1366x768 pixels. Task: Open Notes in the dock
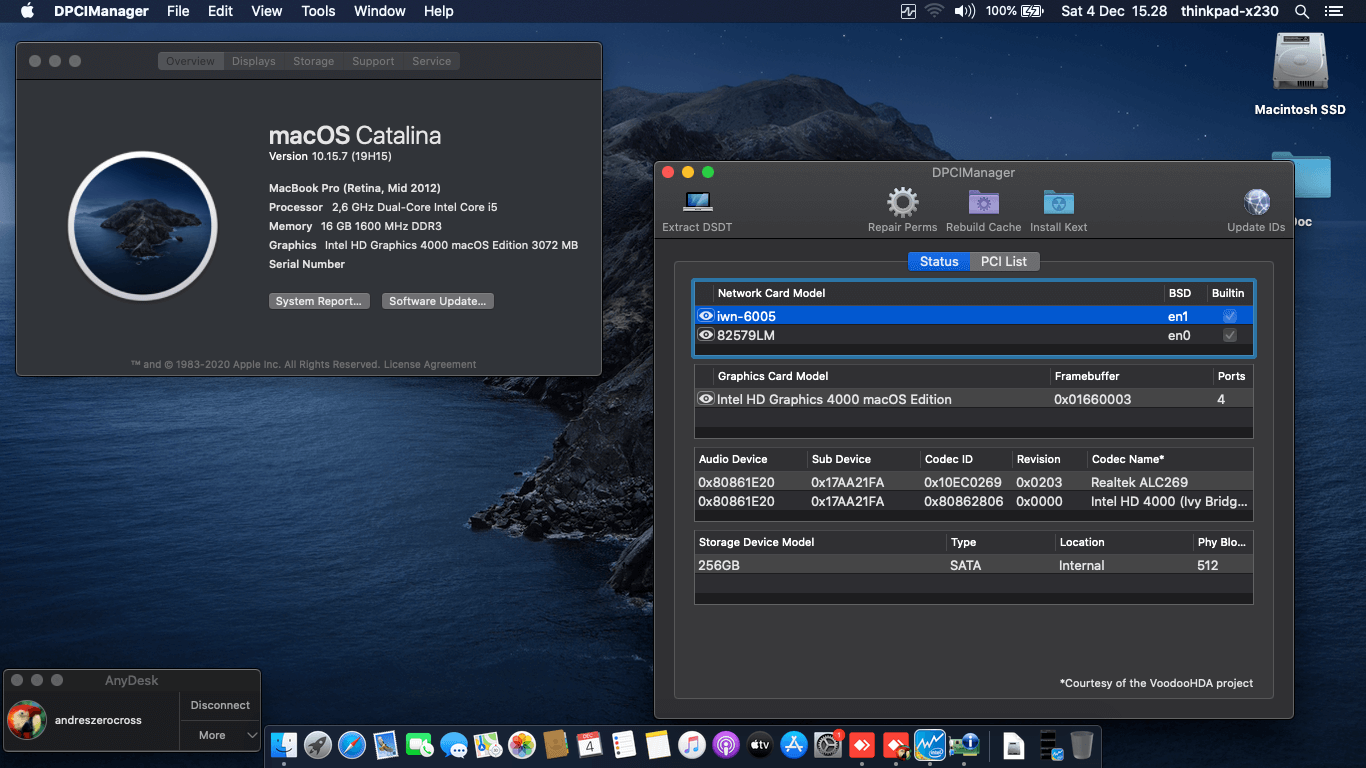[x=657, y=744]
